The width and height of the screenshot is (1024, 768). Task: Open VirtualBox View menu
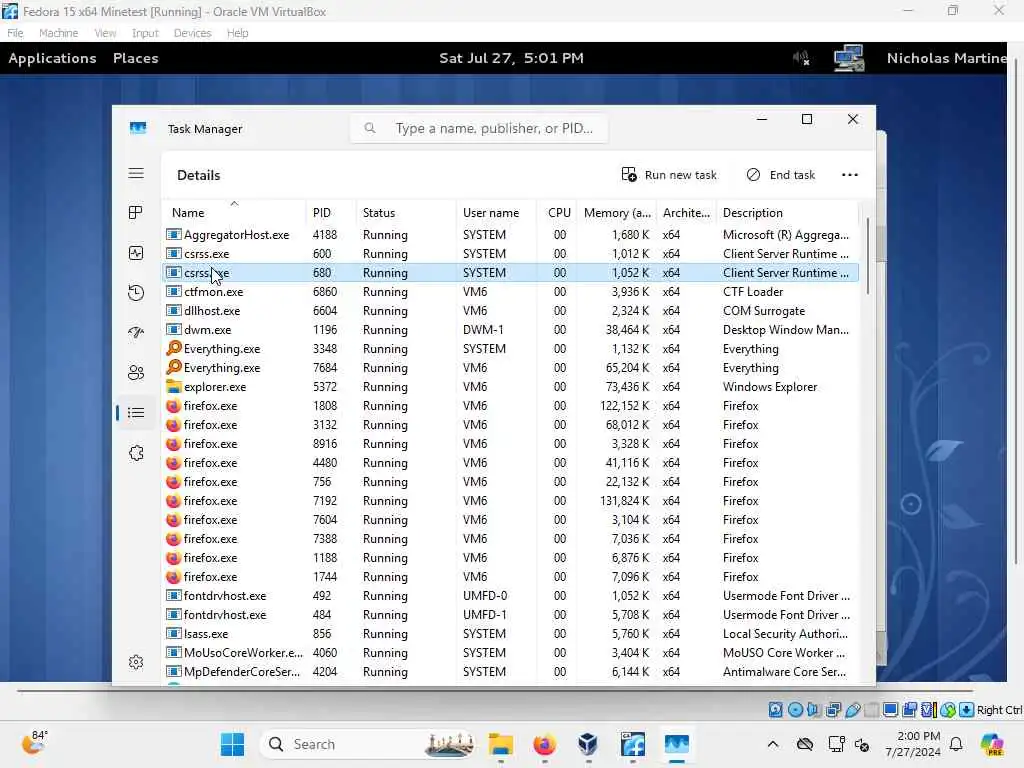(104, 33)
